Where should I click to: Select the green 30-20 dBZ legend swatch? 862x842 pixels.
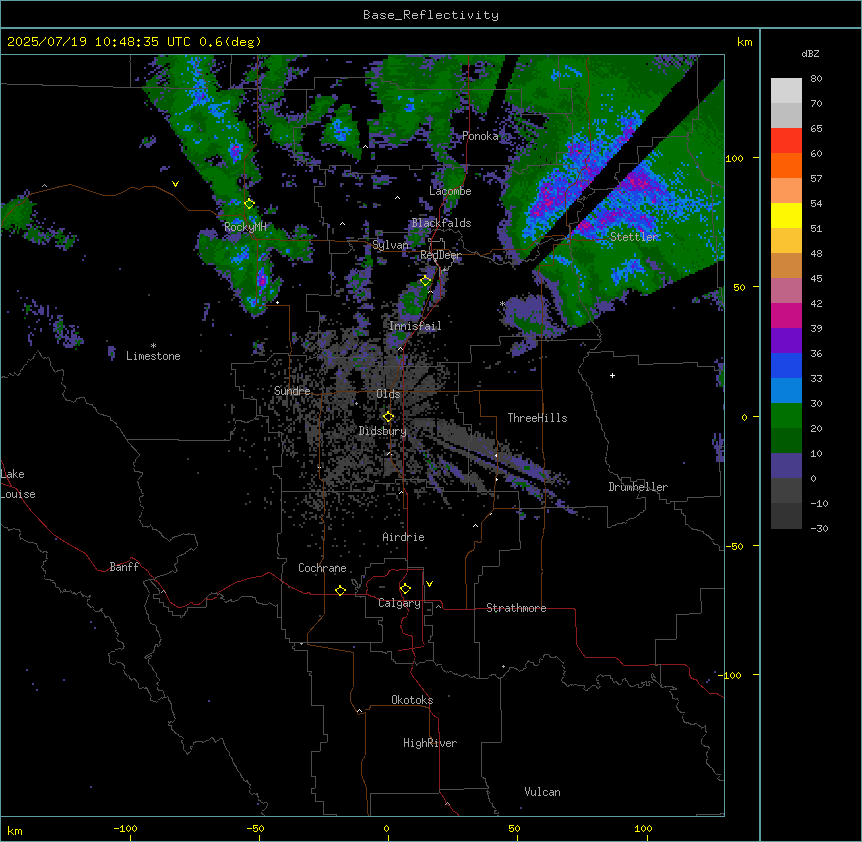pyautogui.click(x=786, y=416)
